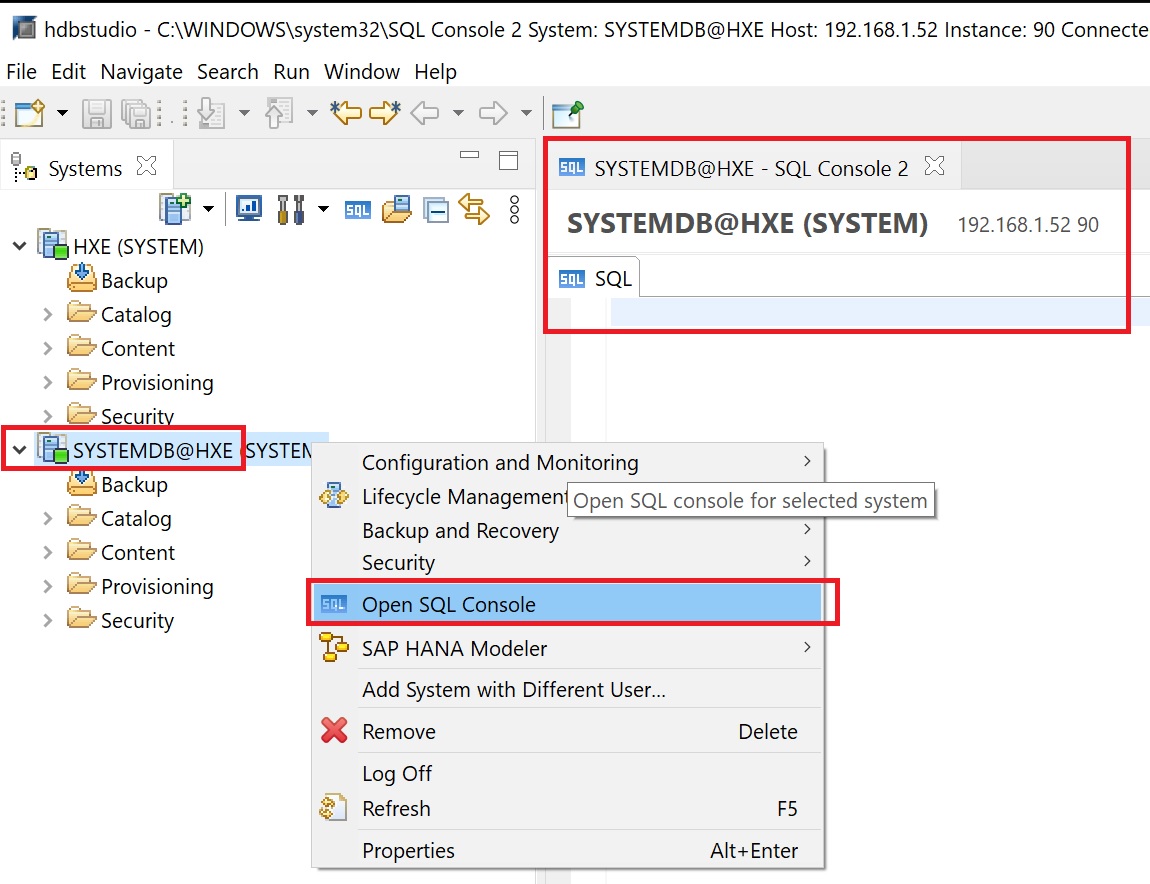Expand Provisioning folder under SYSTEMDB@HXE
The height and width of the screenshot is (884, 1150).
(48, 586)
